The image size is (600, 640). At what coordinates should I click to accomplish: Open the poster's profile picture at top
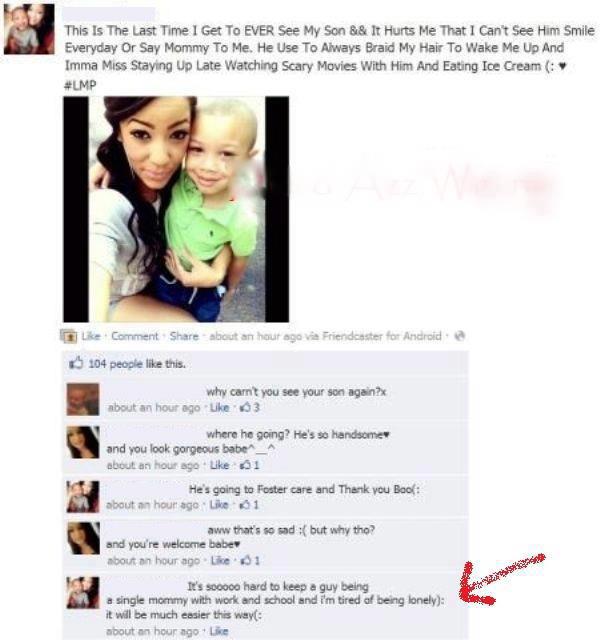click(x=29, y=29)
